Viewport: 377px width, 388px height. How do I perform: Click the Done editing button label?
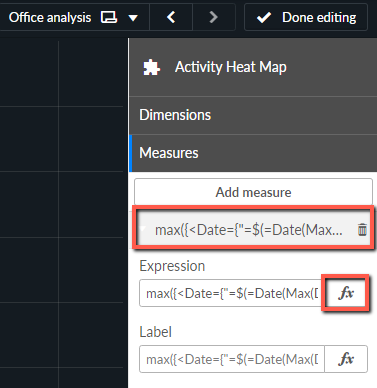click(x=319, y=17)
